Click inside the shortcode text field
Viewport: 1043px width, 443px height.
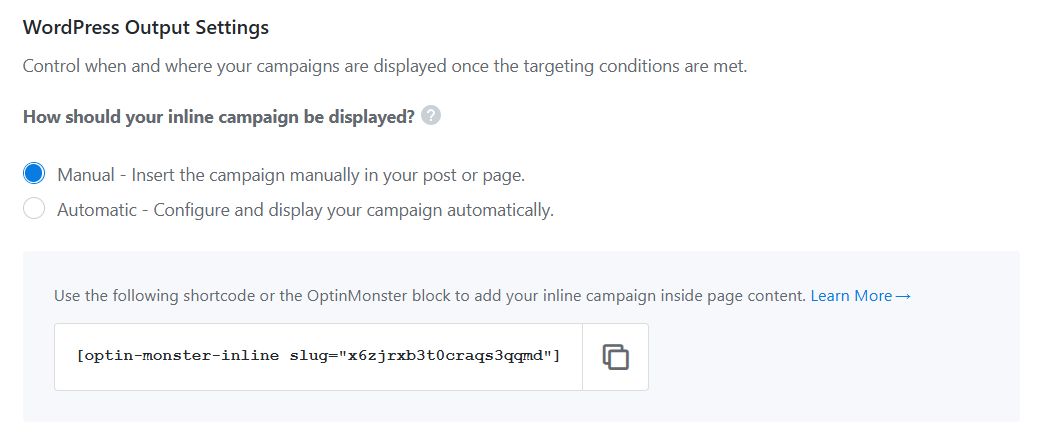tap(318, 356)
